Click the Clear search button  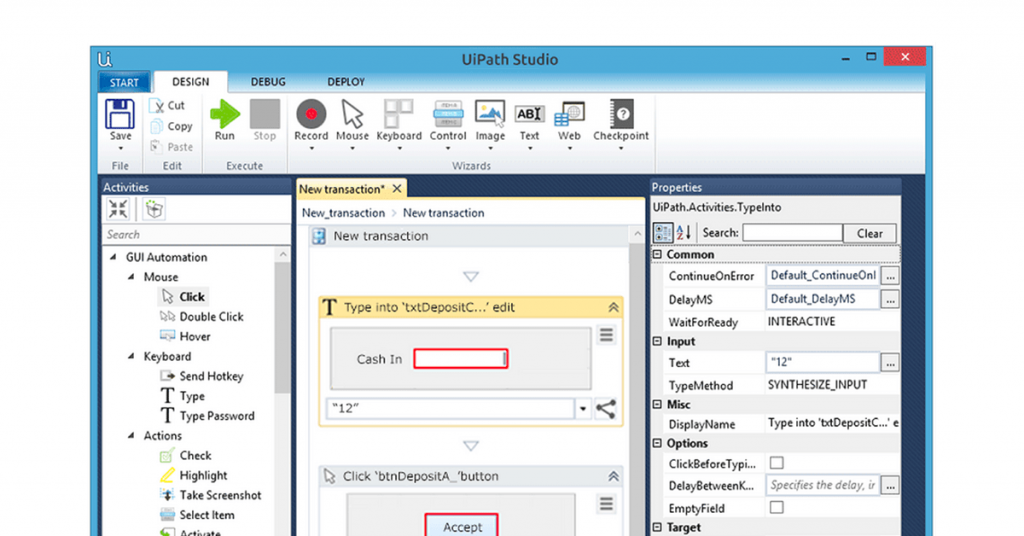pos(869,233)
